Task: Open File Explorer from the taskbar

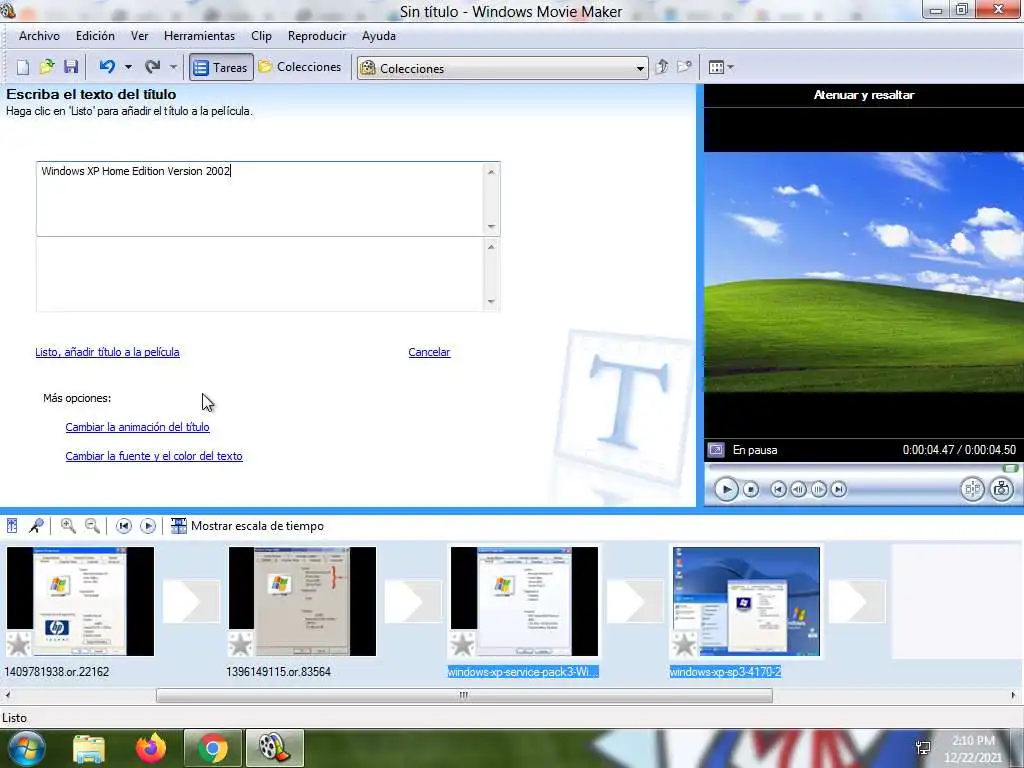Action: click(x=89, y=749)
